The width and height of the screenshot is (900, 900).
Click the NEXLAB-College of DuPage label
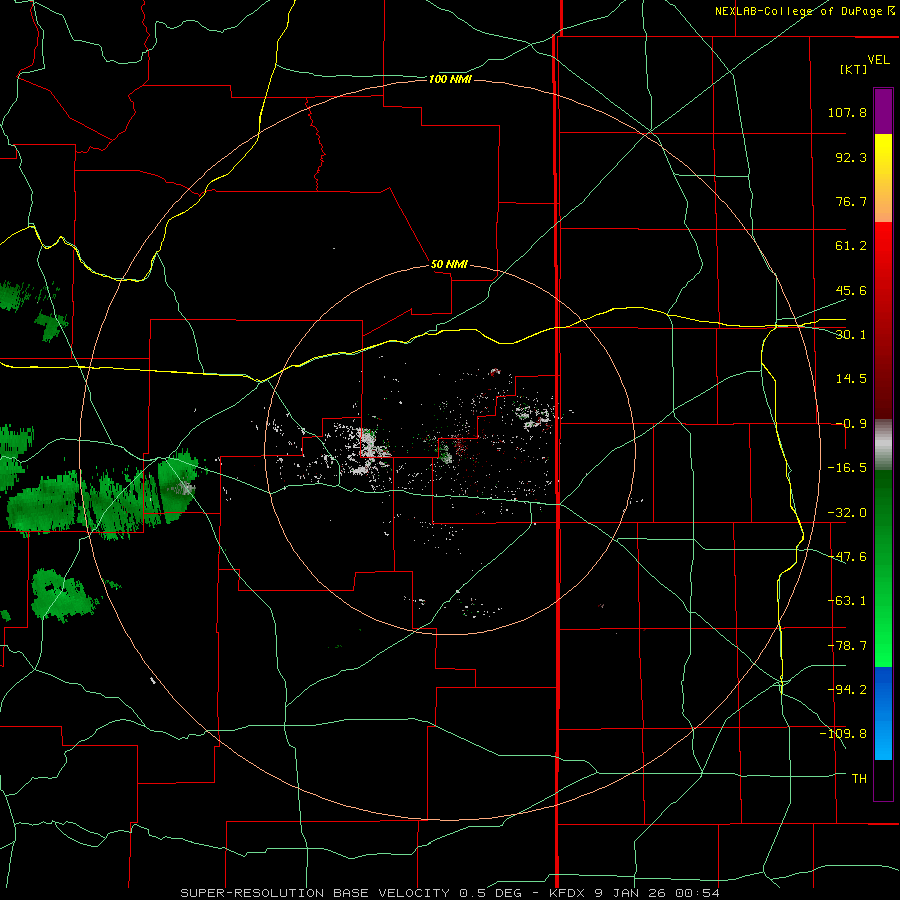(804, 11)
